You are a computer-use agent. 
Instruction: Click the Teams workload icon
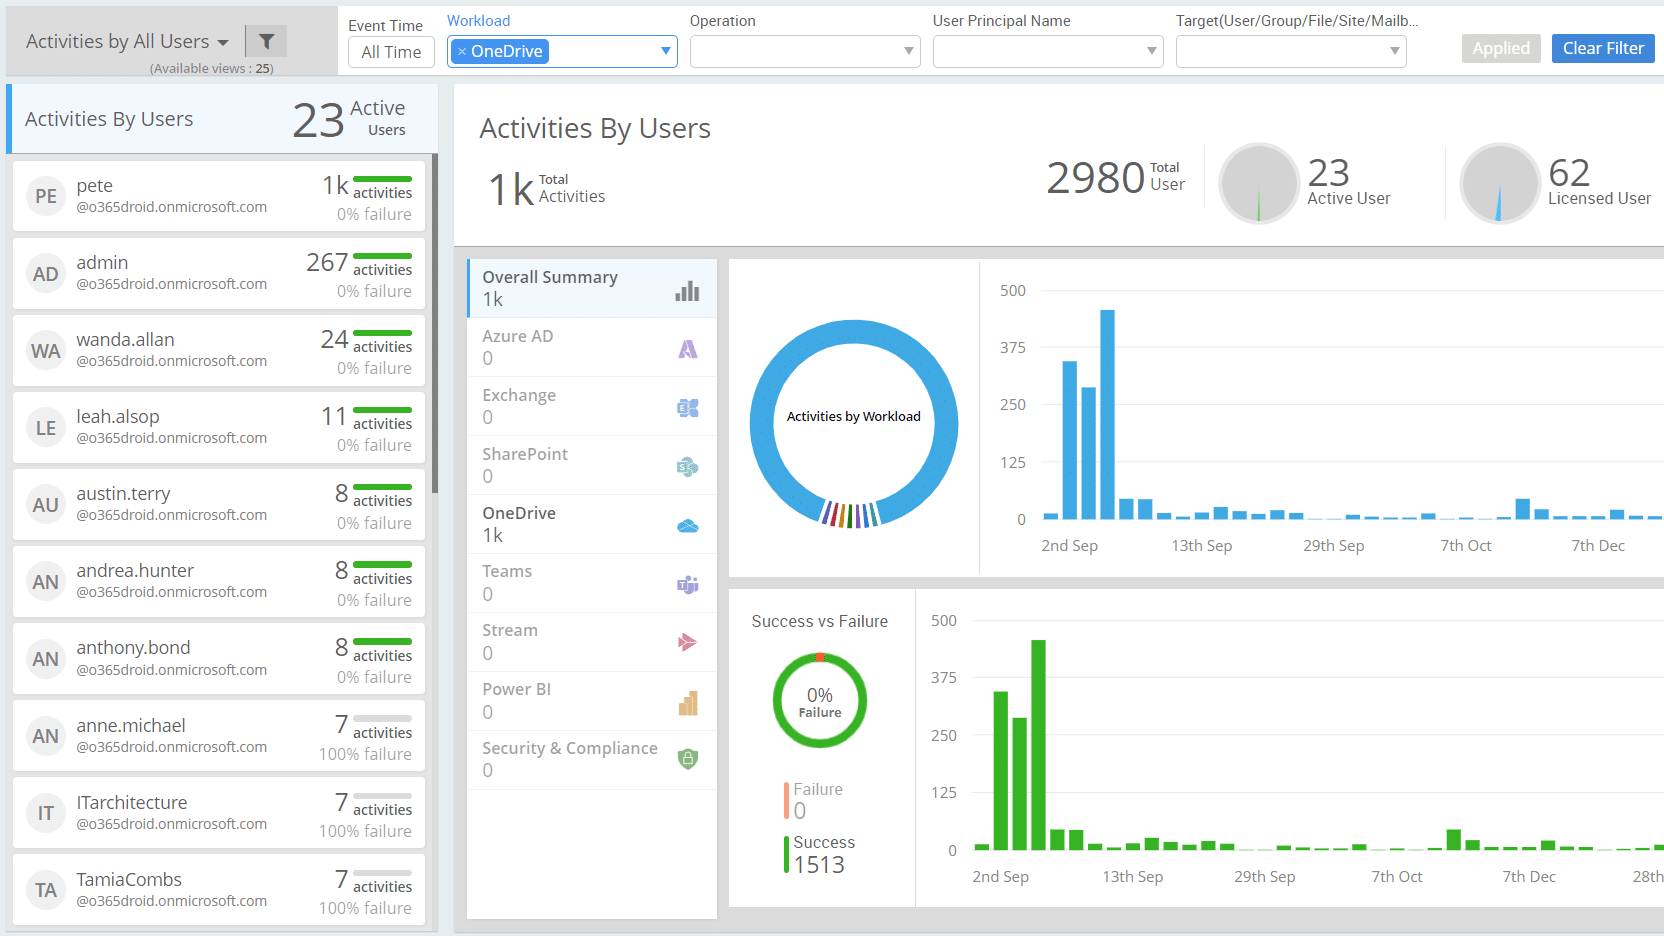(x=688, y=585)
